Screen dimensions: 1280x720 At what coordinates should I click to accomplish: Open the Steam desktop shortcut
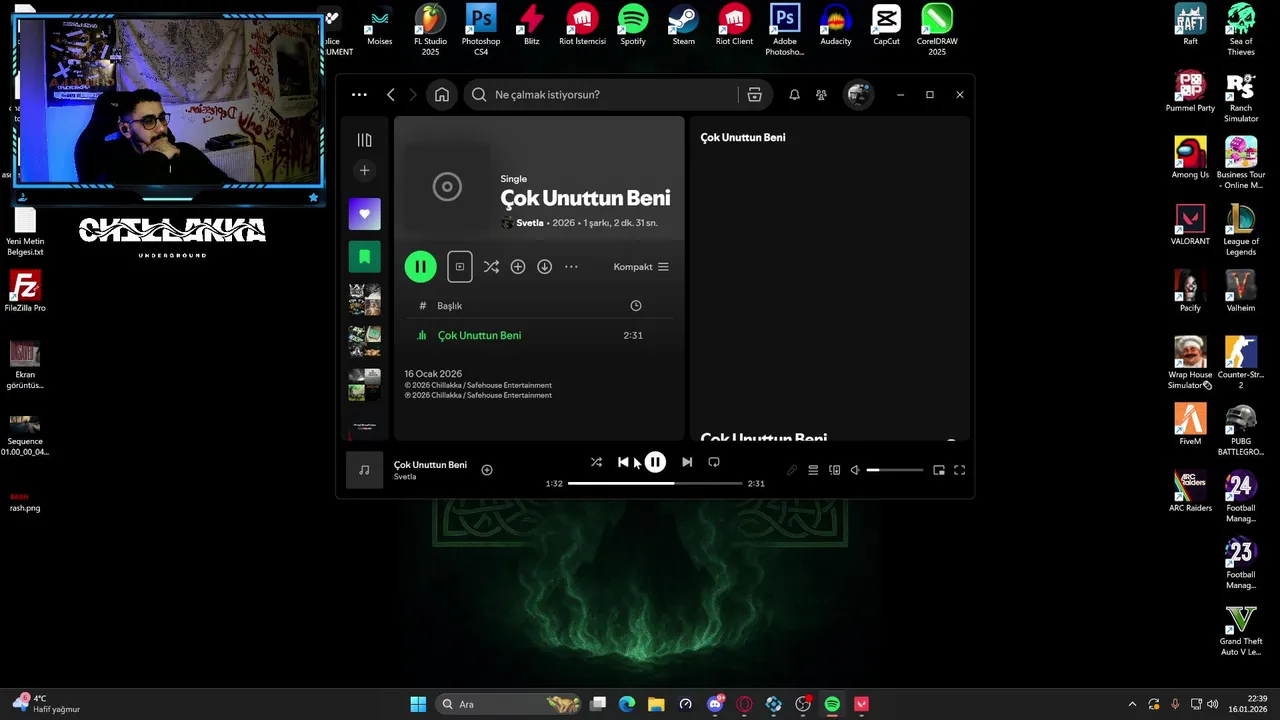[684, 26]
